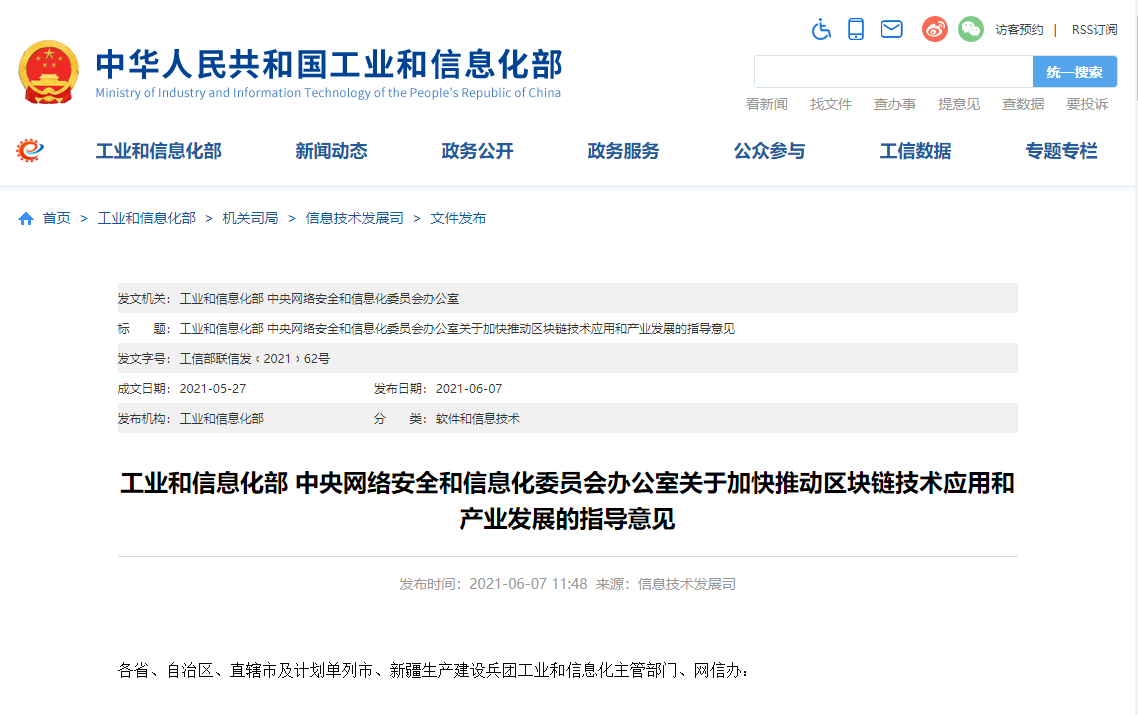Screen dimensions: 1138x715
Task: Click 机关司局 in the breadcrumb
Action: 250,218
